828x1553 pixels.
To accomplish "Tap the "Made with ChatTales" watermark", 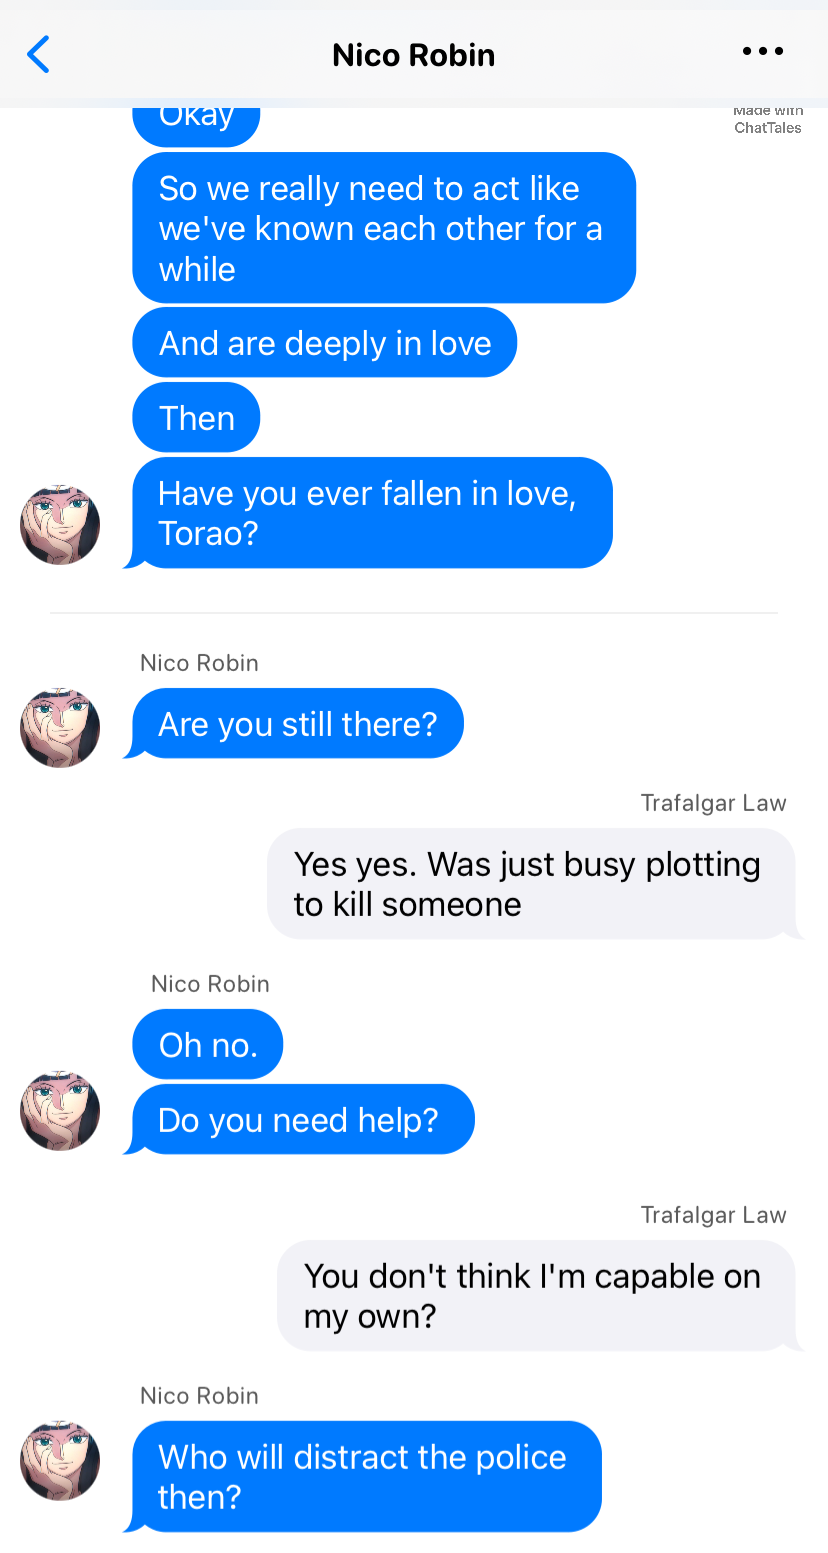I will 767,120.
